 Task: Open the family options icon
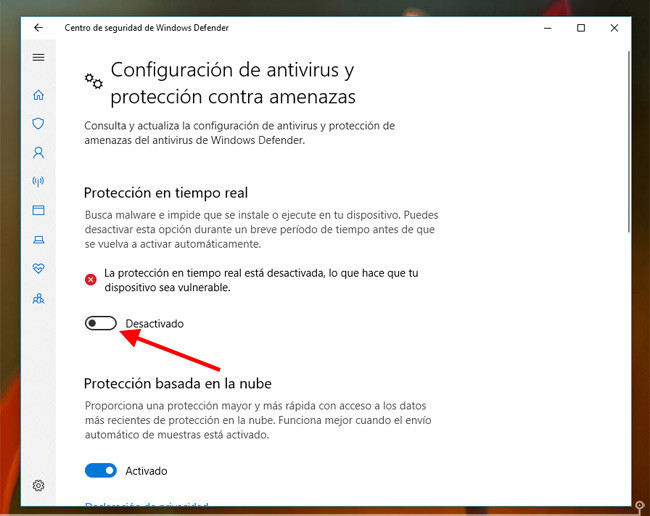38,298
